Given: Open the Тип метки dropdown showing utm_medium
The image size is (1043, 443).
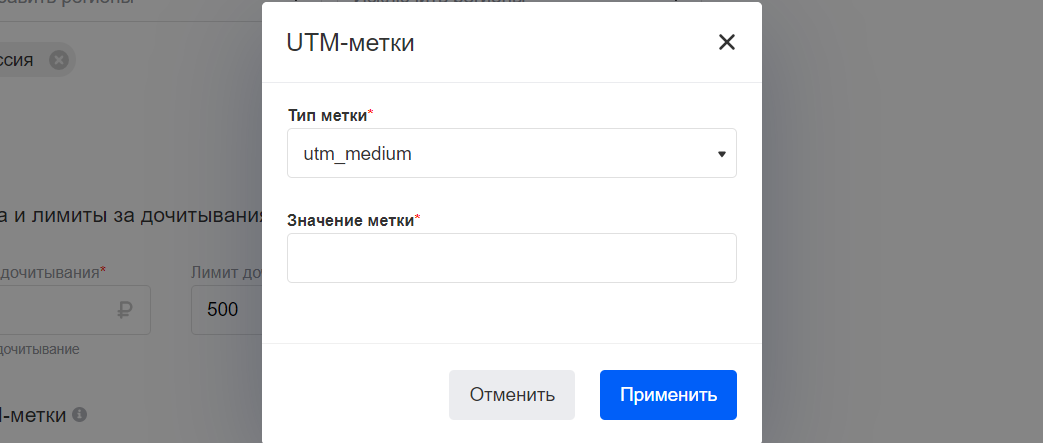Looking at the screenshot, I should click(512, 154).
